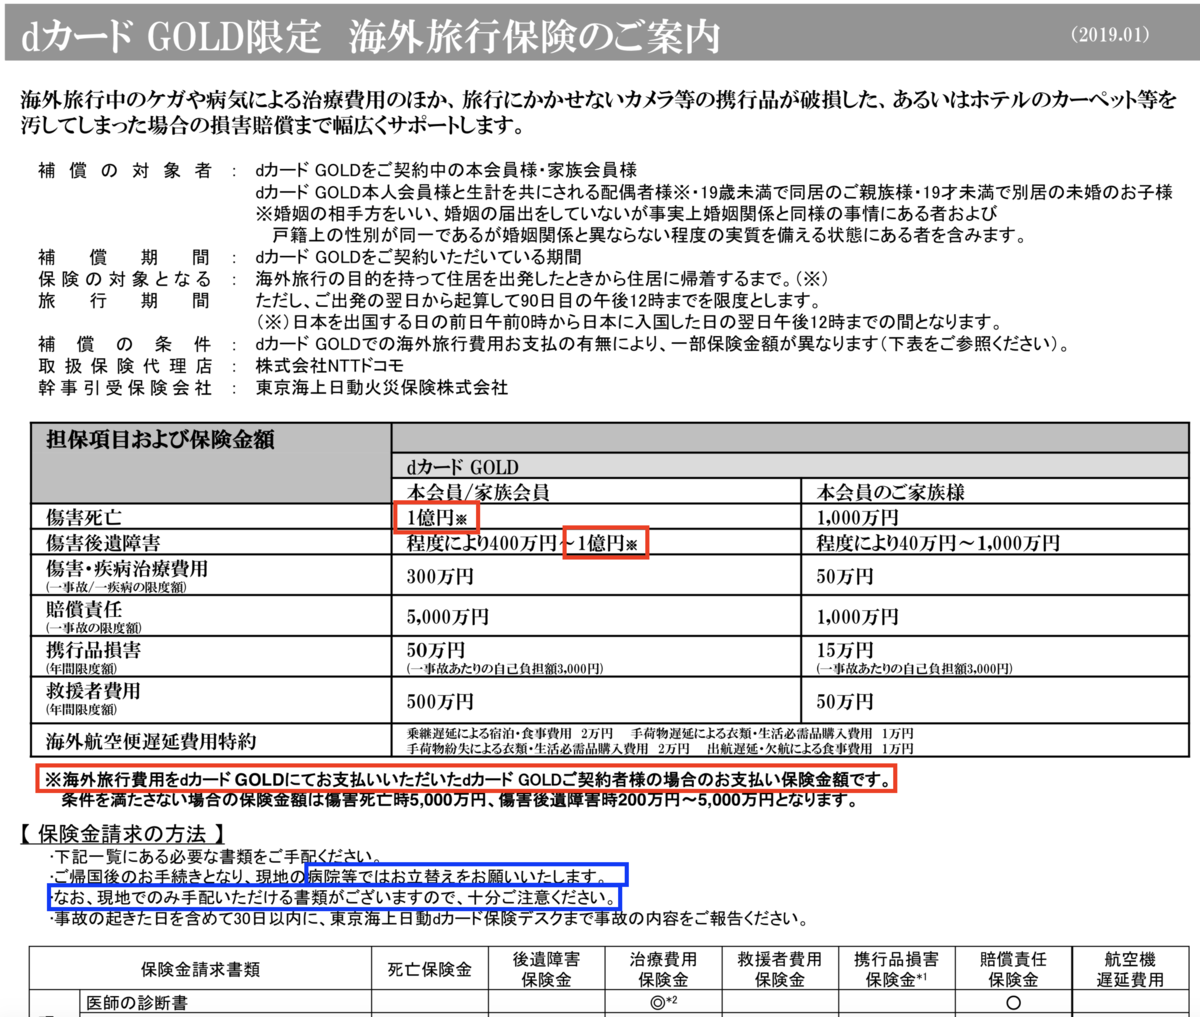The width and height of the screenshot is (1200, 1017).
Task: Click the row '医師の診断書'
Action: coord(137,1002)
